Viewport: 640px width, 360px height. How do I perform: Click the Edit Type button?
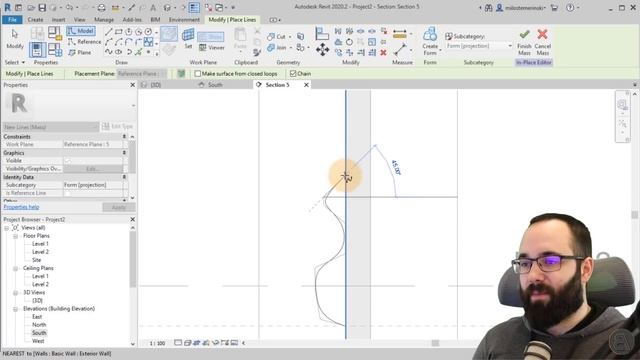(x=117, y=127)
